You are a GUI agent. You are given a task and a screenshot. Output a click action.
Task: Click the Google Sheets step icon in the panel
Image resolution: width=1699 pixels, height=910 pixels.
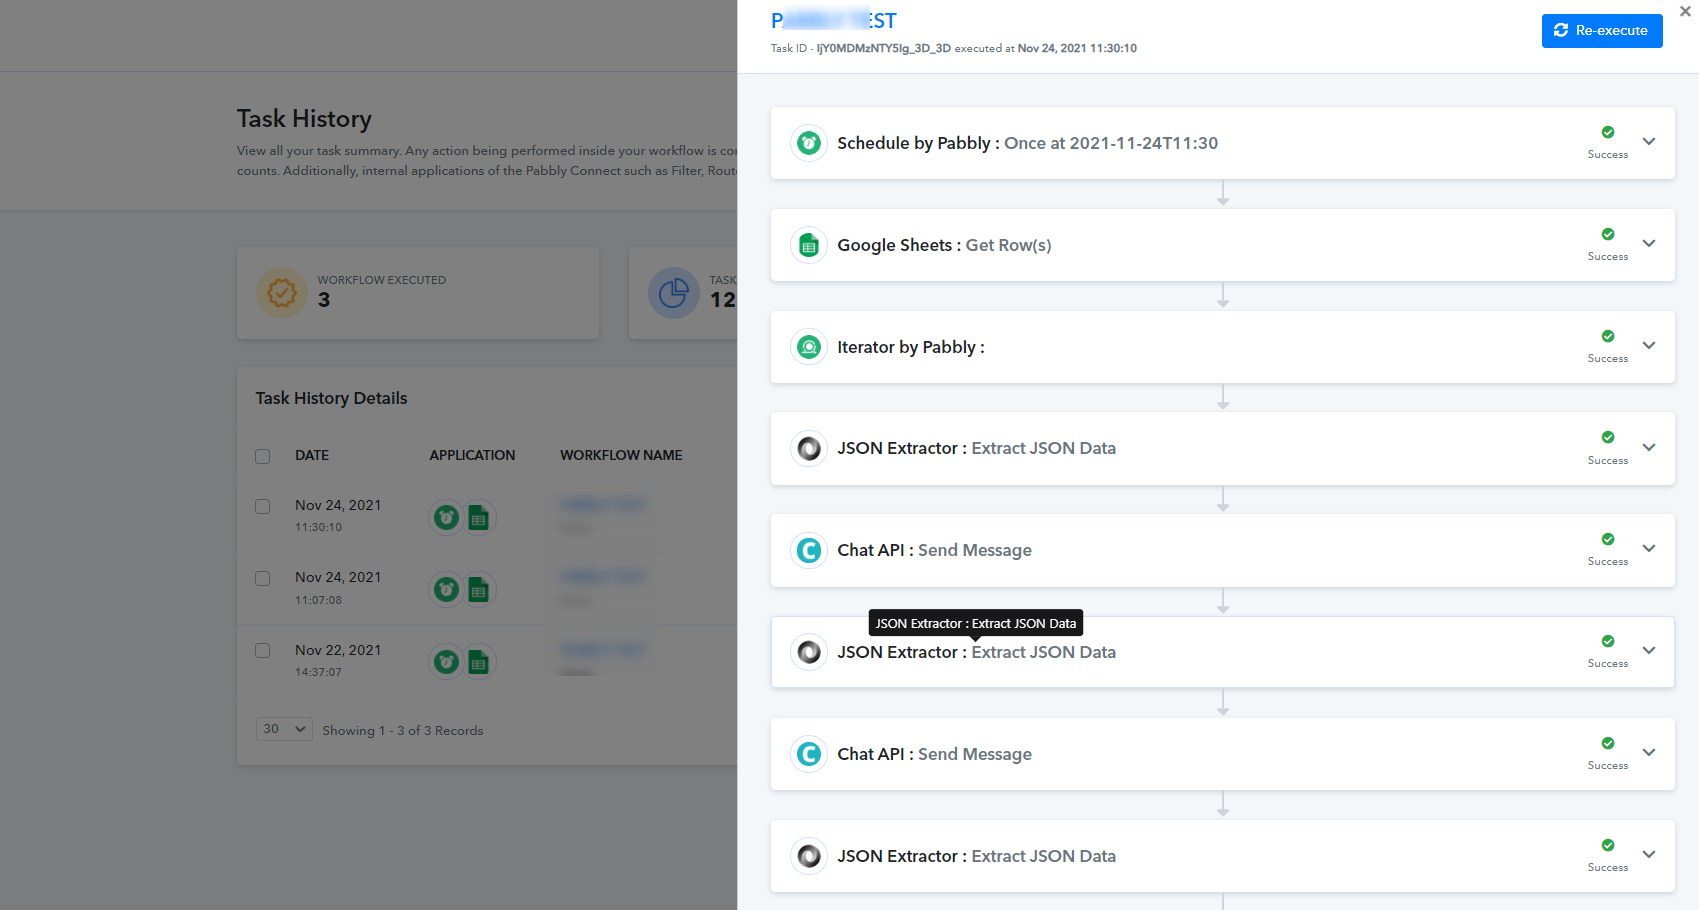pyautogui.click(x=809, y=245)
